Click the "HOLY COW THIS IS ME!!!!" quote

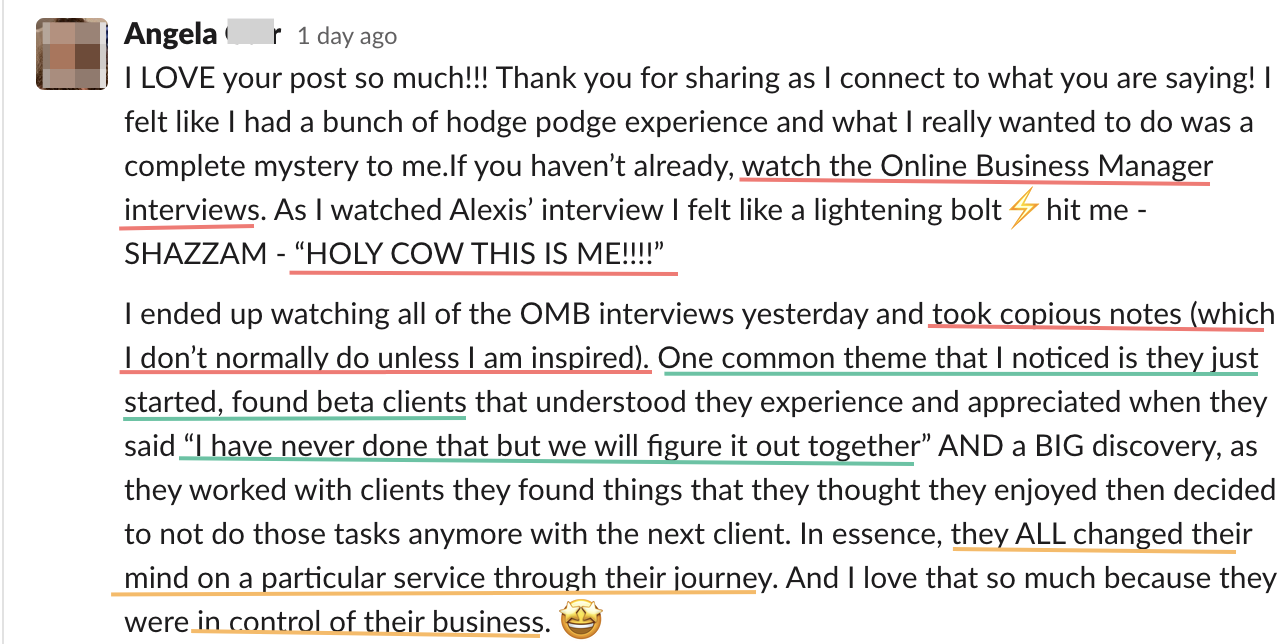coord(481,254)
